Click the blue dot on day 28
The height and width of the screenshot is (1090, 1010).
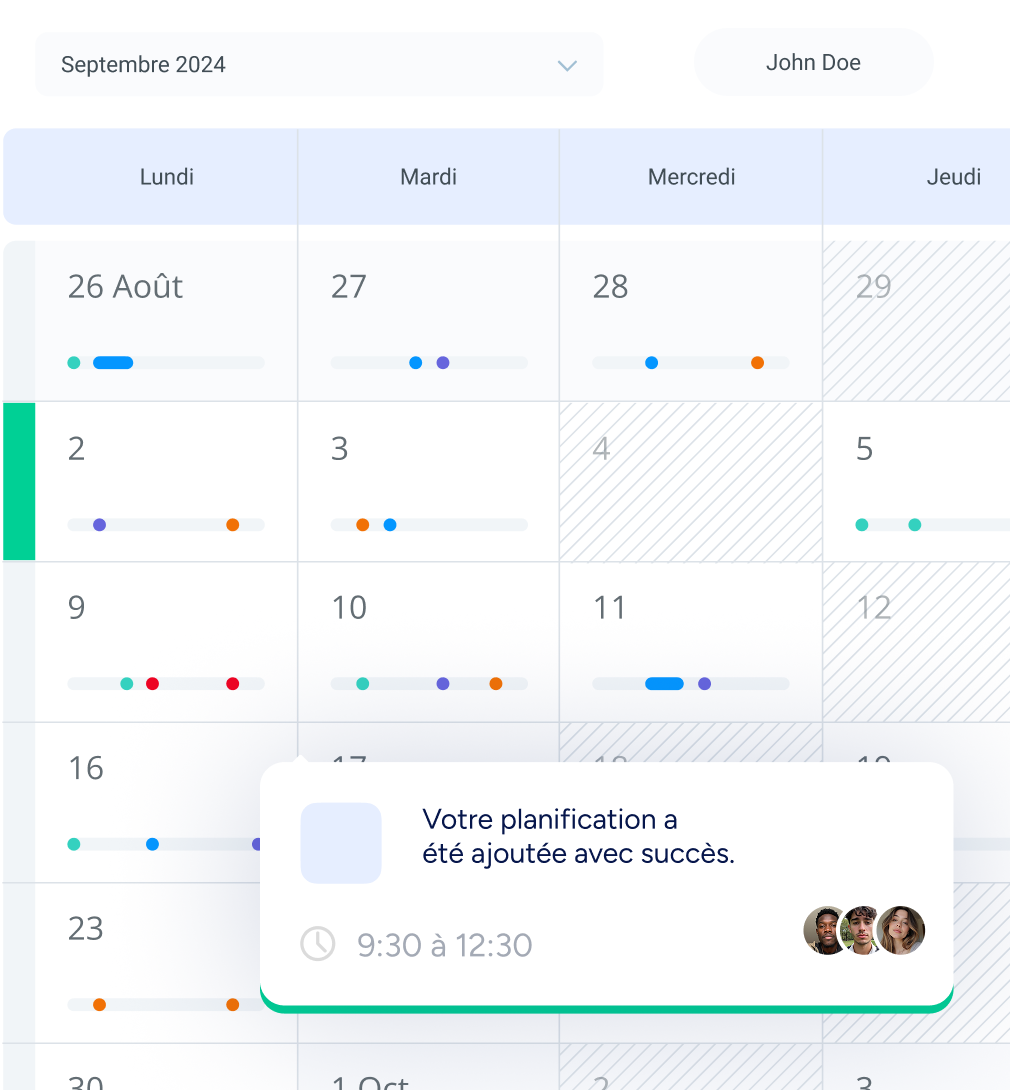coord(651,363)
